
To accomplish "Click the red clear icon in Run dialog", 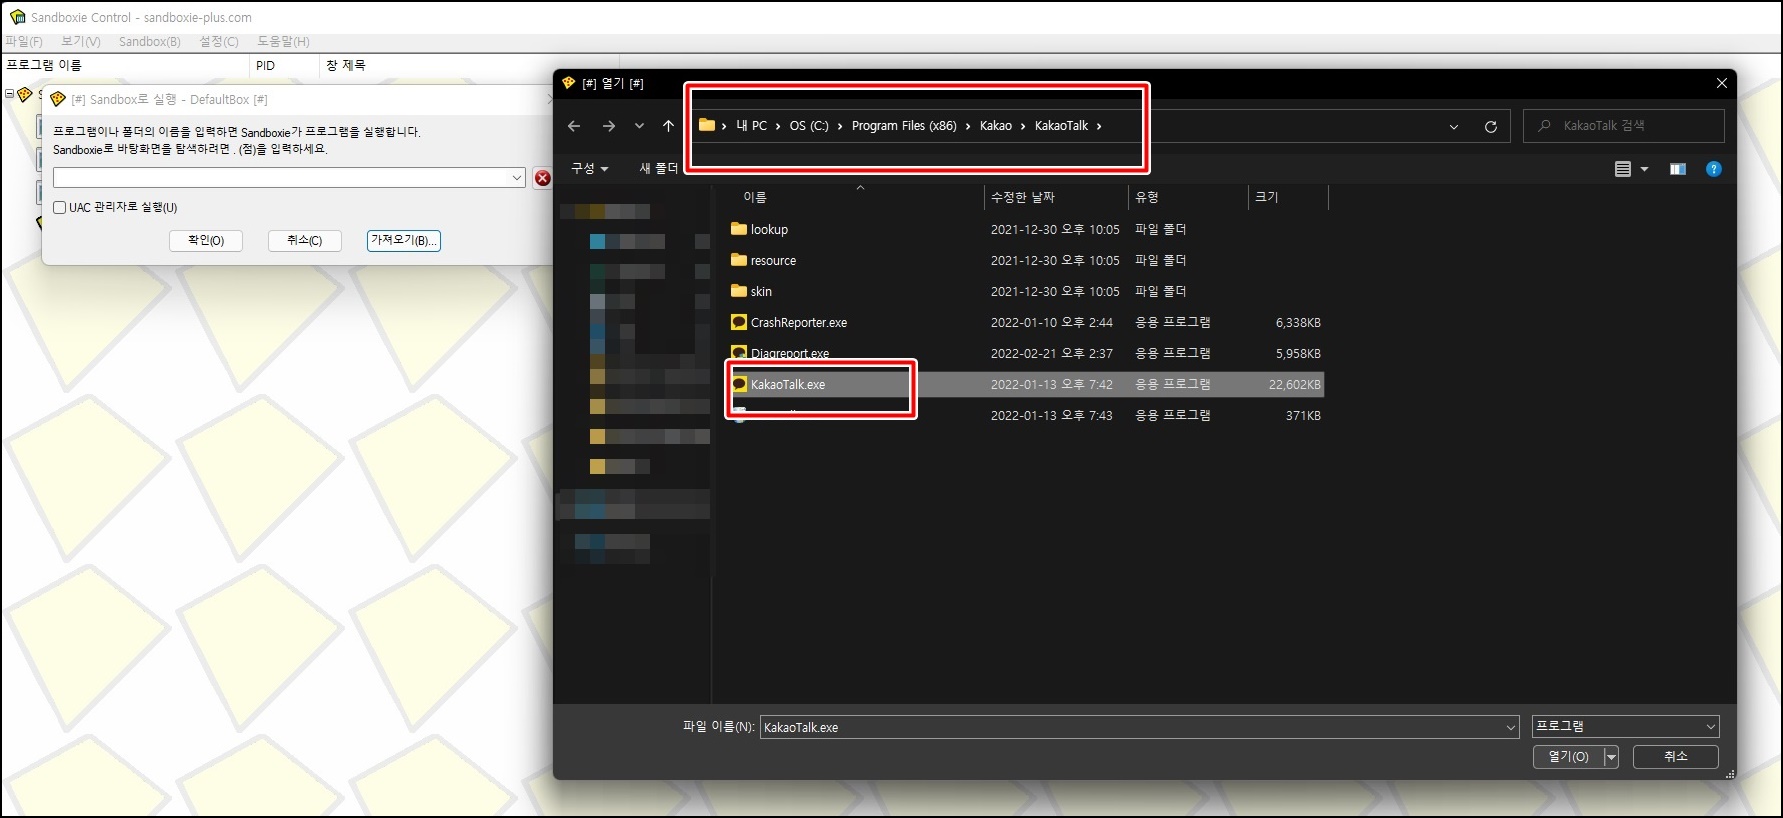I will click(x=542, y=178).
